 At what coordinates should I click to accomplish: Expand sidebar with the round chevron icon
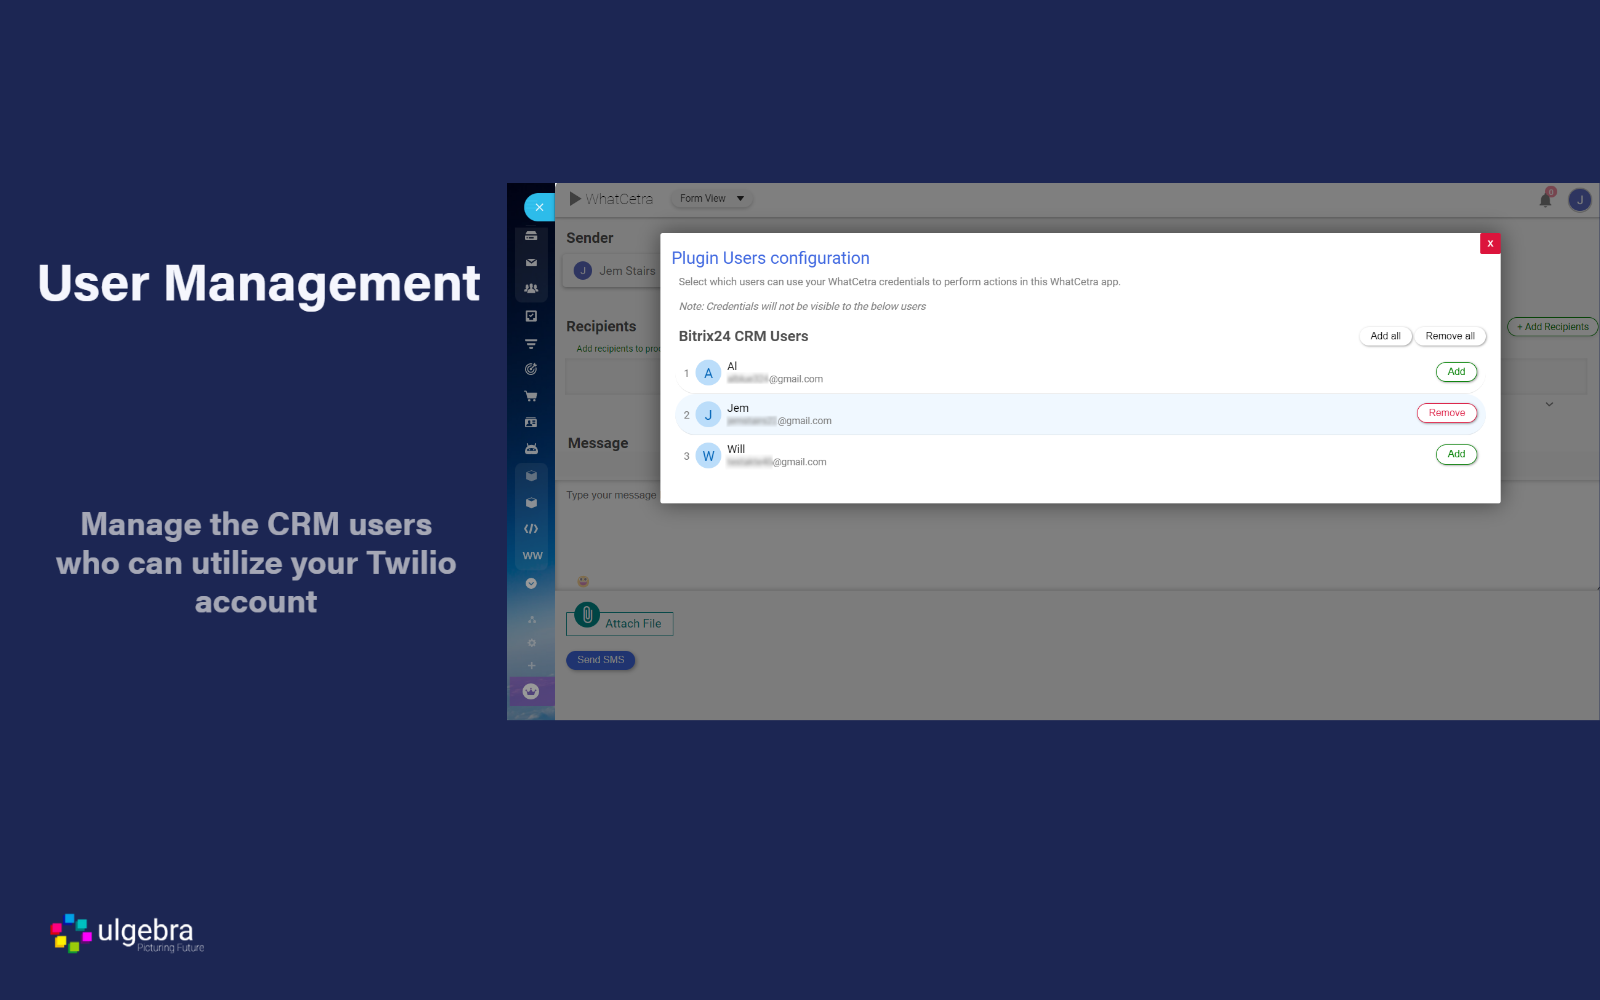click(531, 583)
